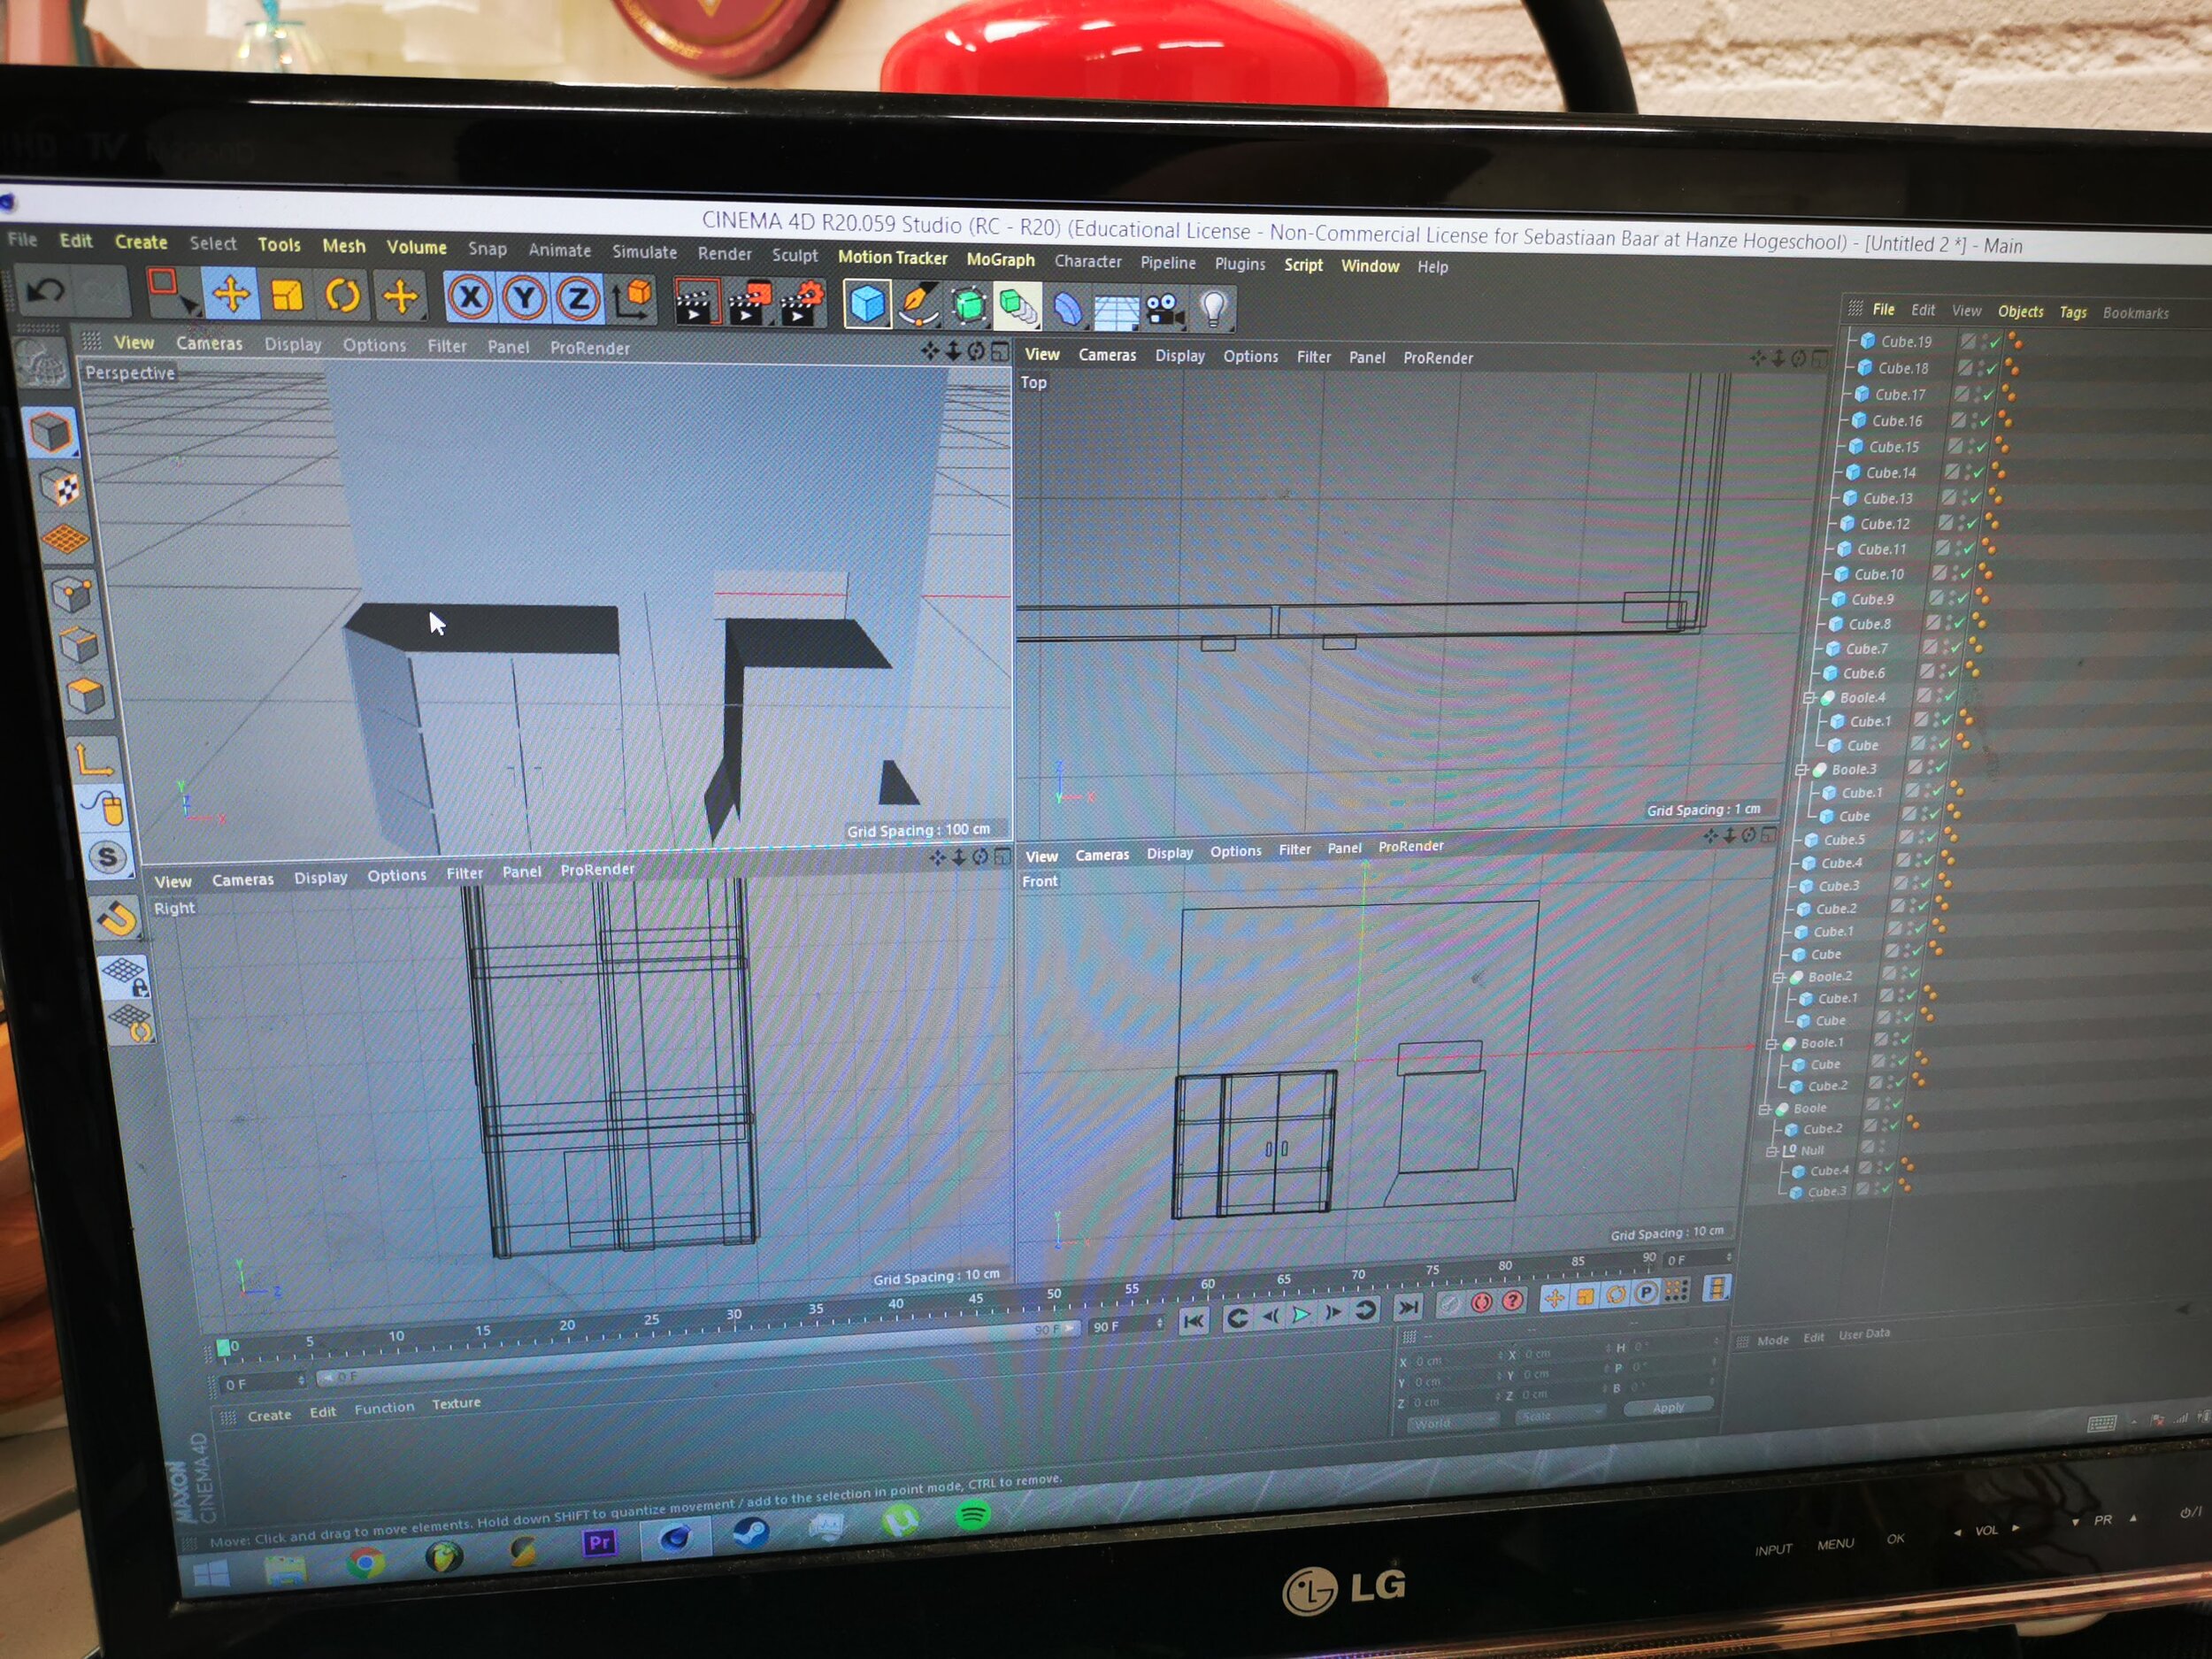Open Chrome from Windows taskbar
The image size is (2212, 1659).
point(365,1562)
